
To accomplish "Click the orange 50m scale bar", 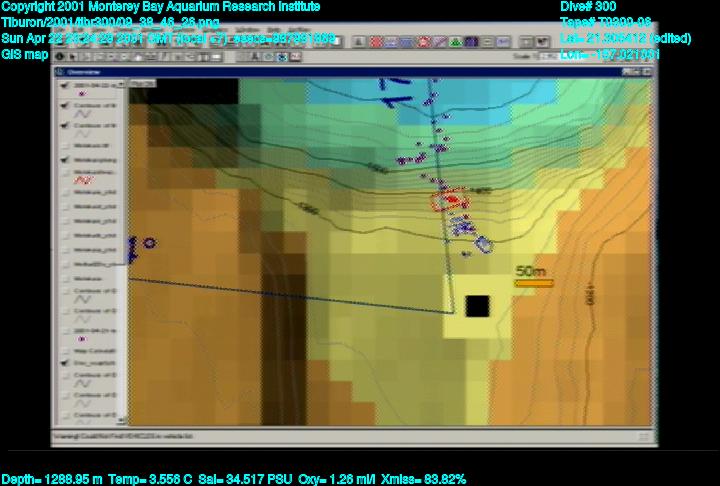I will (533, 283).
